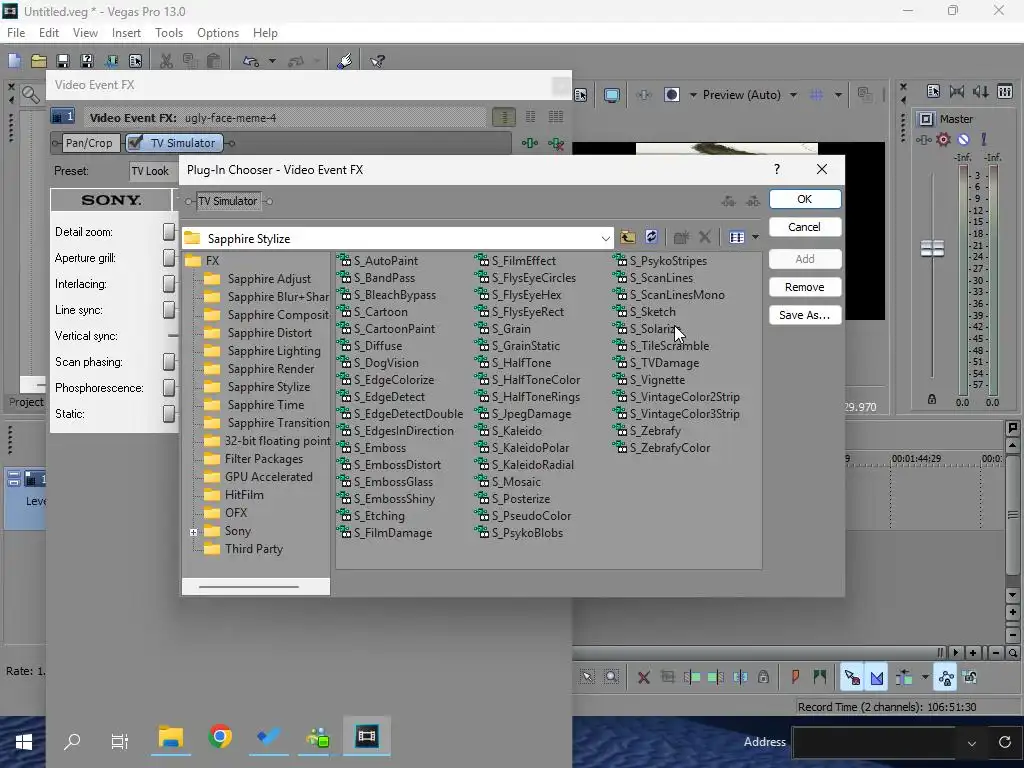This screenshot has height=768, width=1024.
Task: Click Save As... button in Plug-In Chooser
Action: tap(805, 315)
